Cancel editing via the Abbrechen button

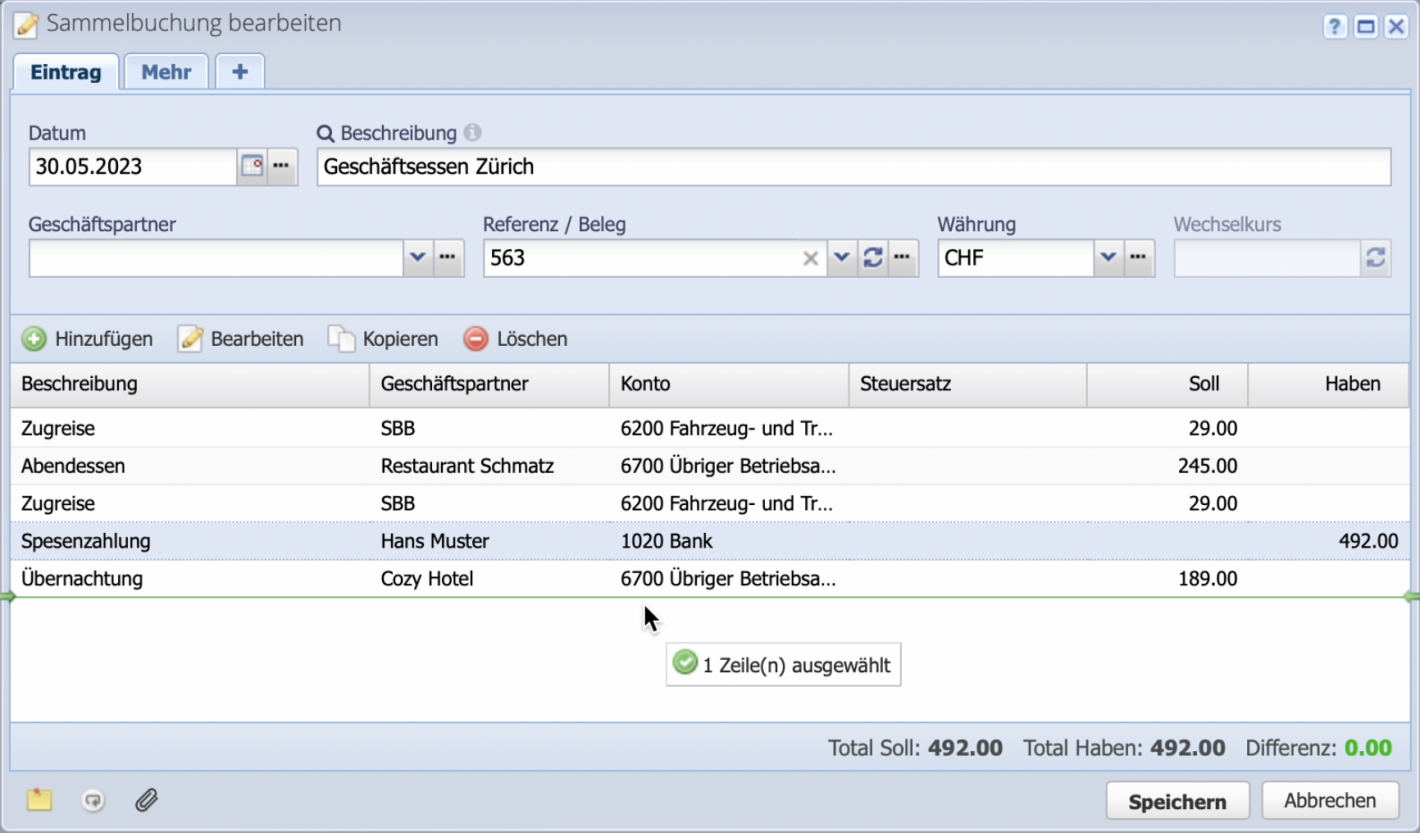pos(1330,800)
